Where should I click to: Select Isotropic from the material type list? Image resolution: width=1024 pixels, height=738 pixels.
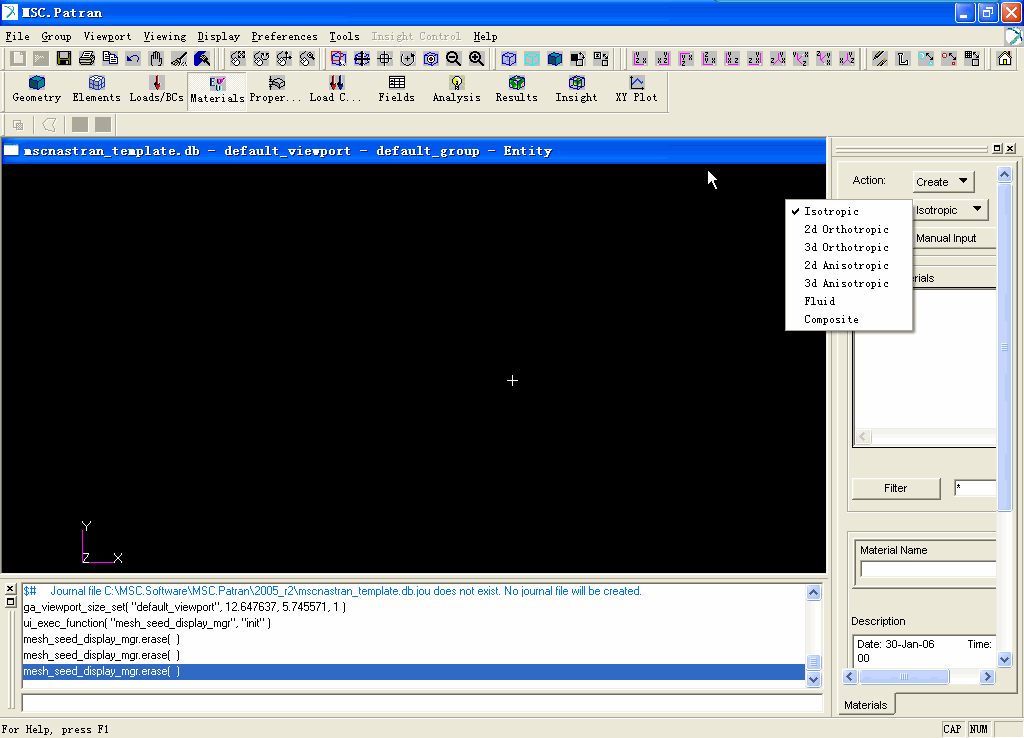(848, 212)
